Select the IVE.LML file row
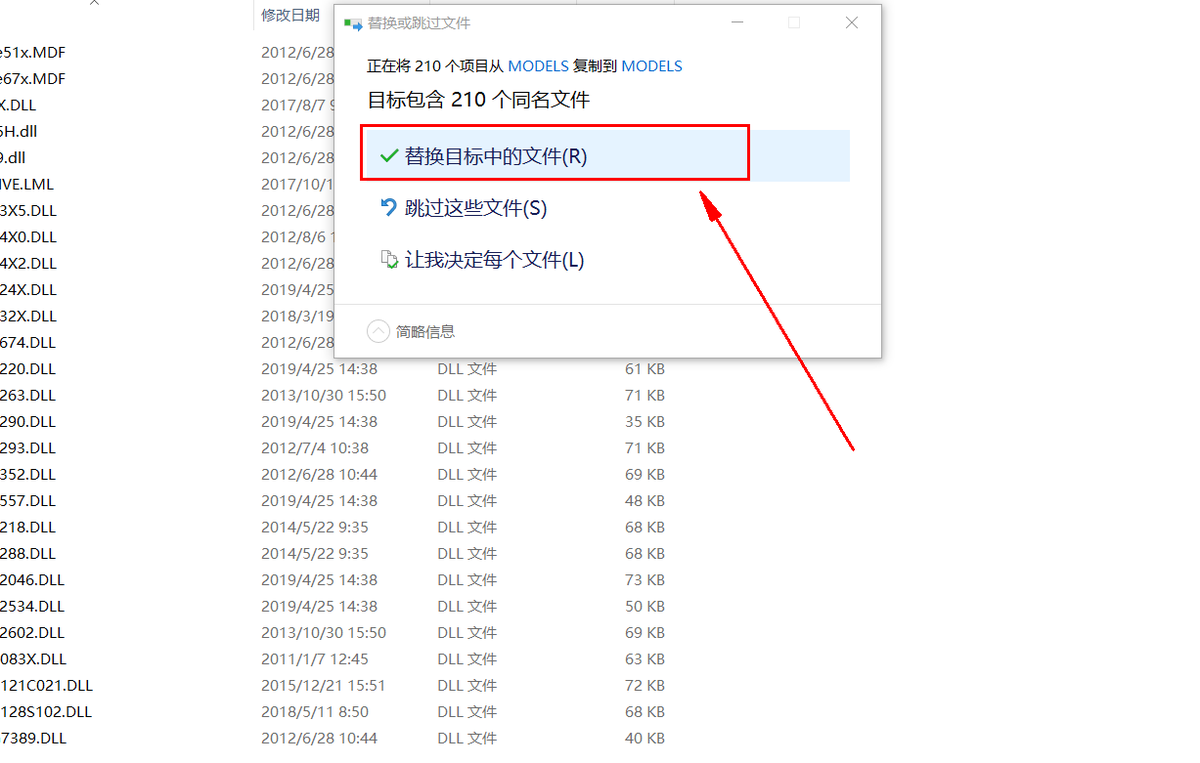 point(27,184)
